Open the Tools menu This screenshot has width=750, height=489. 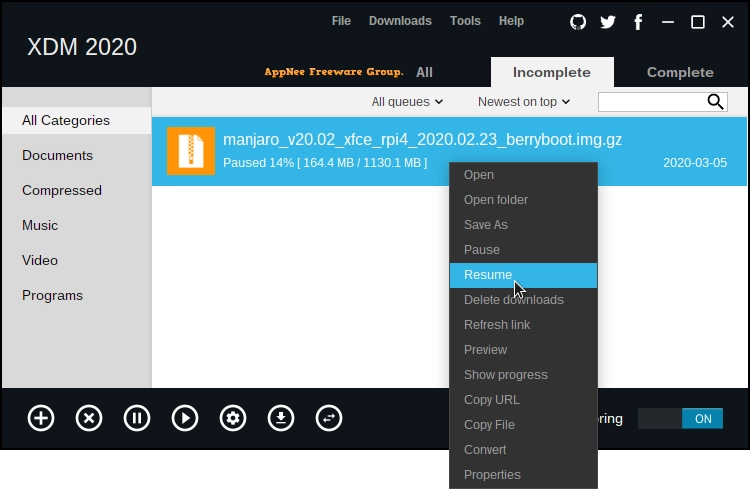[x=465, y=21]
